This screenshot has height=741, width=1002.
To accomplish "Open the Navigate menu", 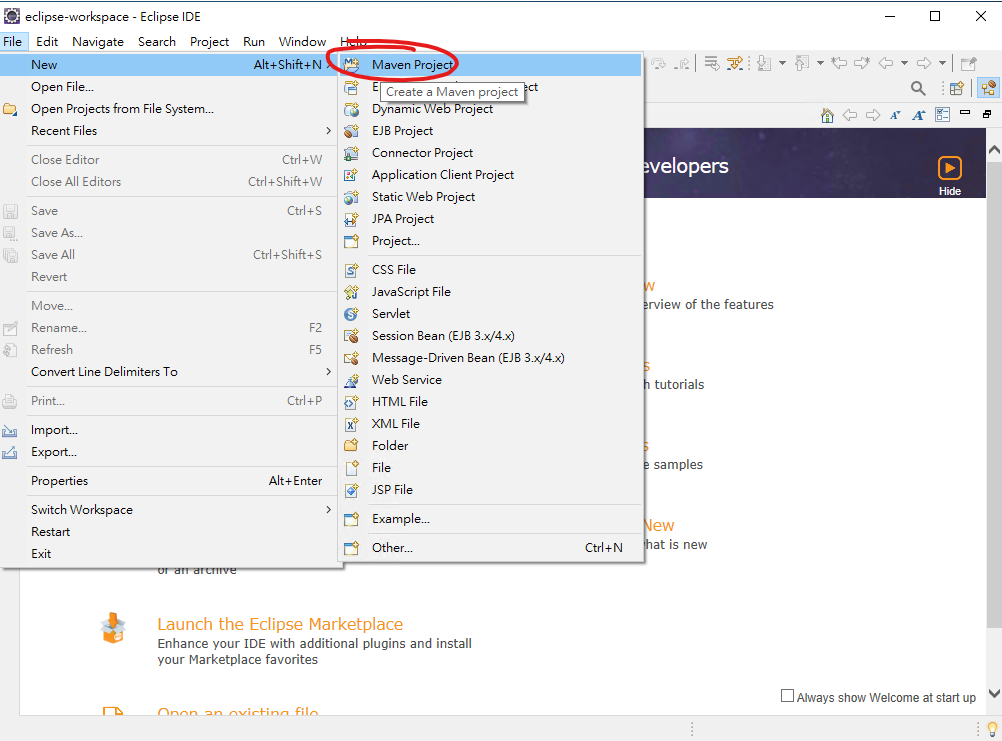I will point(98,42).
